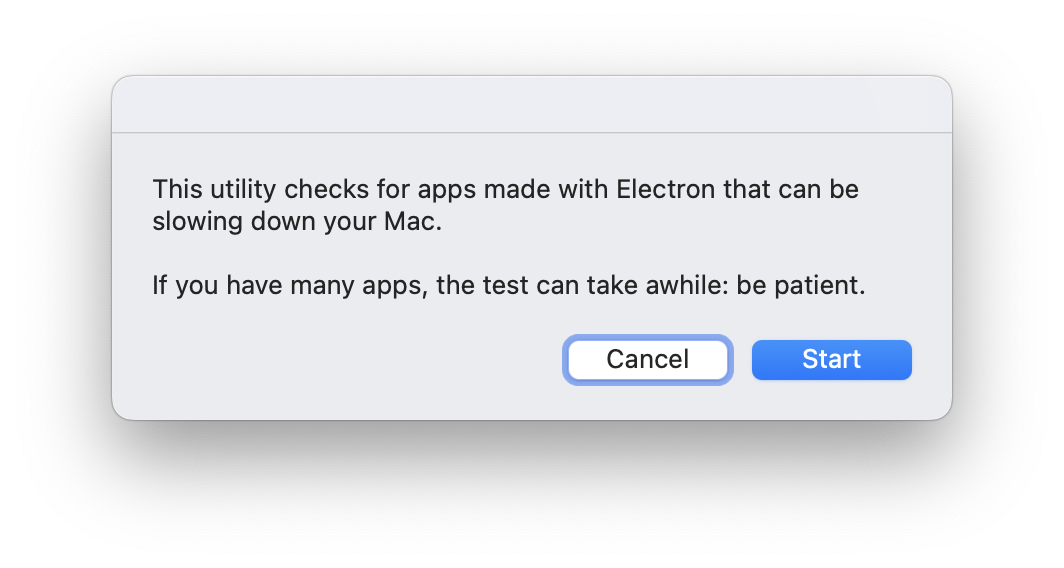Click the separator line below the title bar
Image resolution: width=1064 pixels, height=568 pixels.
click(531, 132)
